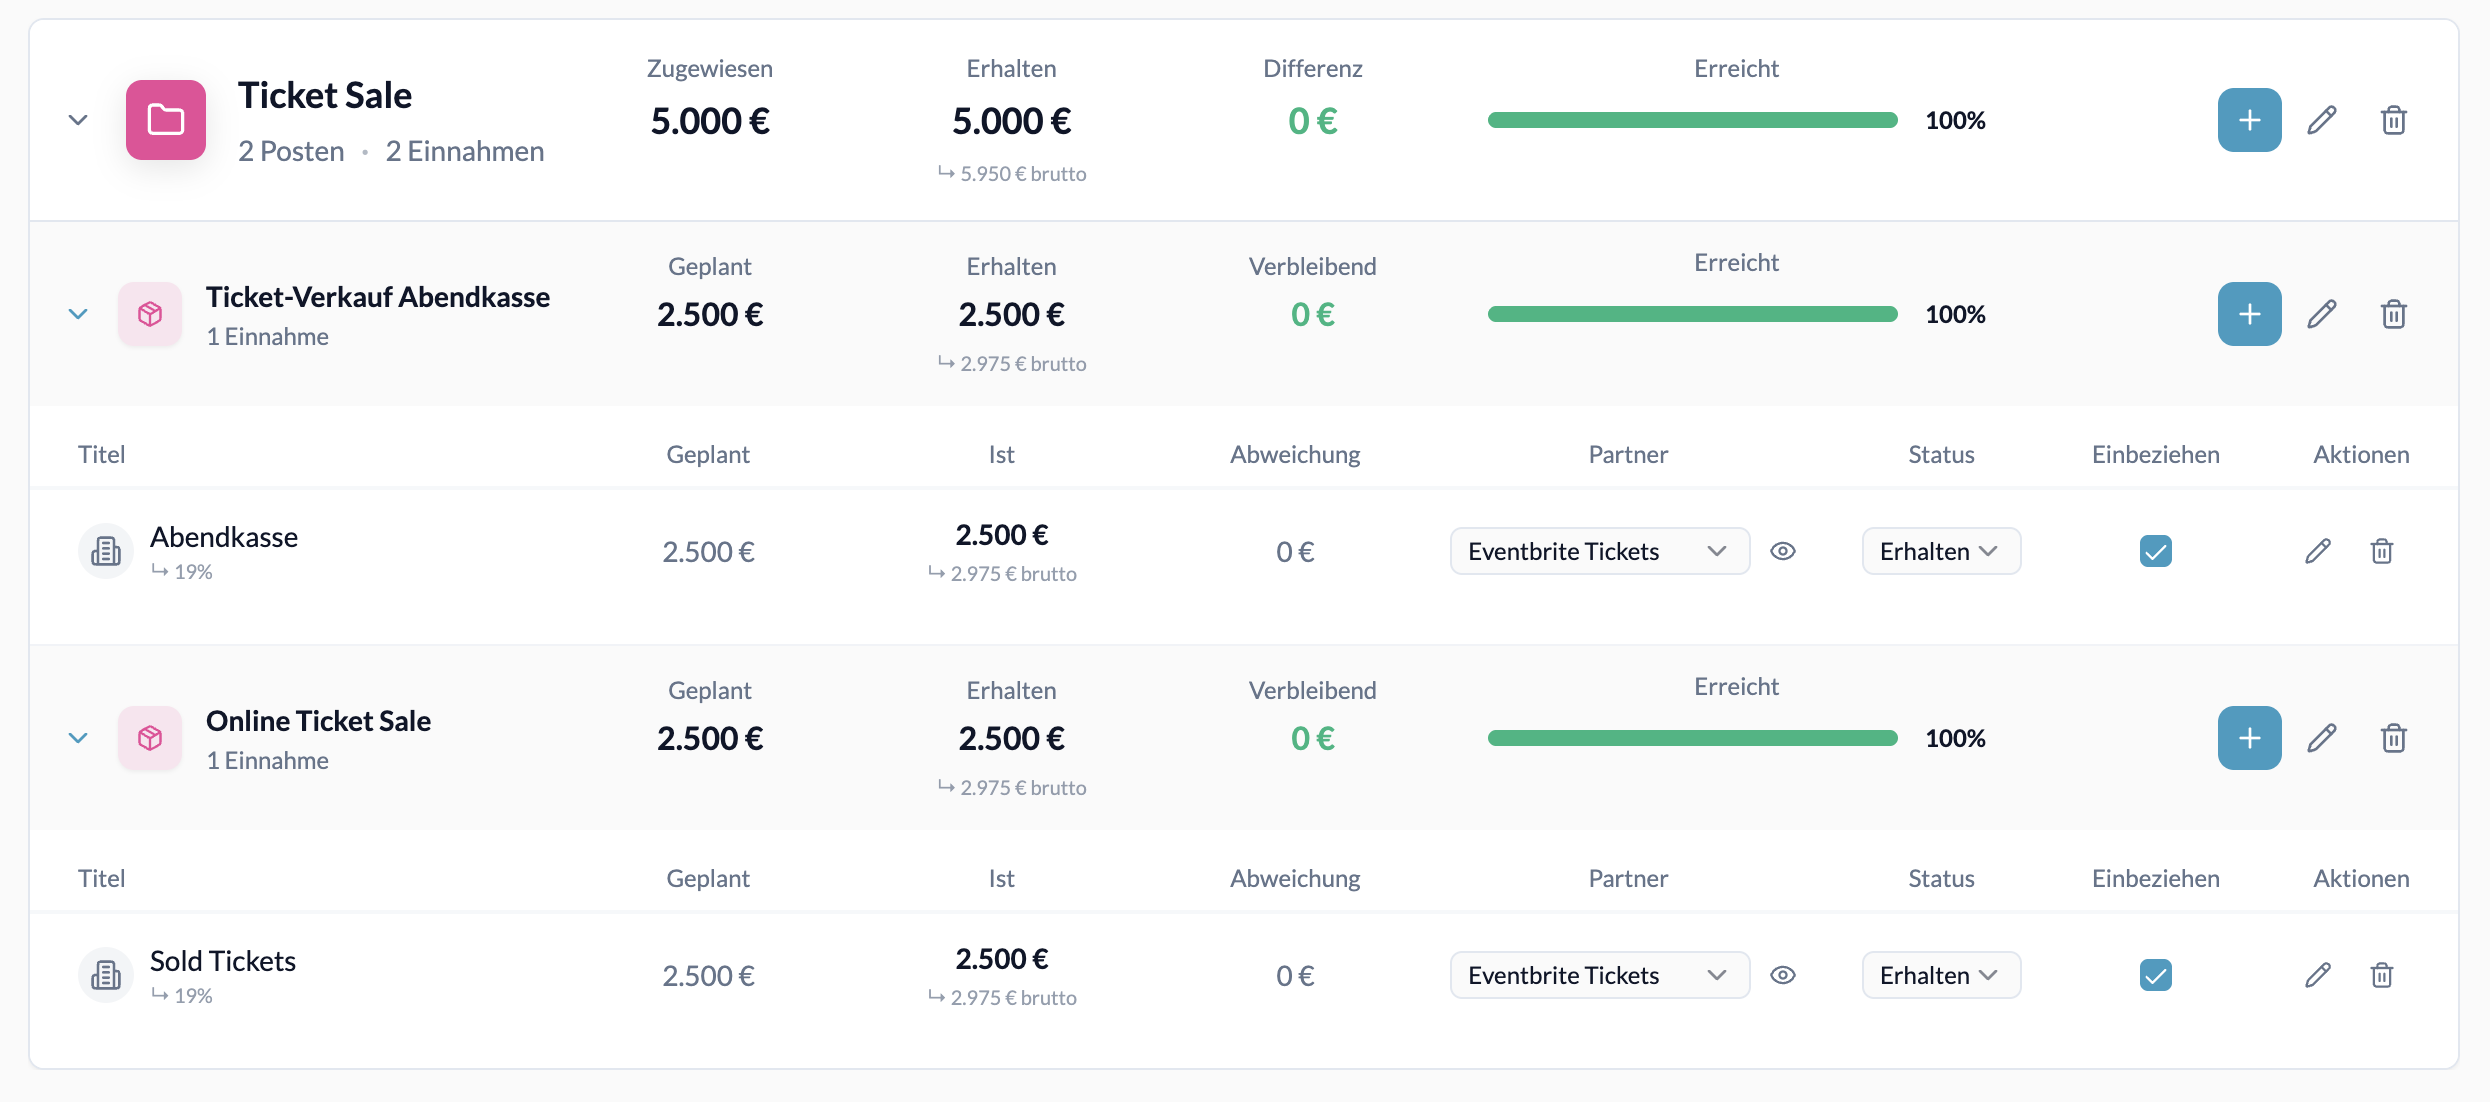Click the eye icon next to Eventbrite Tickets for Abendkasse
Viewport: 2490px width, 1102px height.
[x=1785, y=550]
